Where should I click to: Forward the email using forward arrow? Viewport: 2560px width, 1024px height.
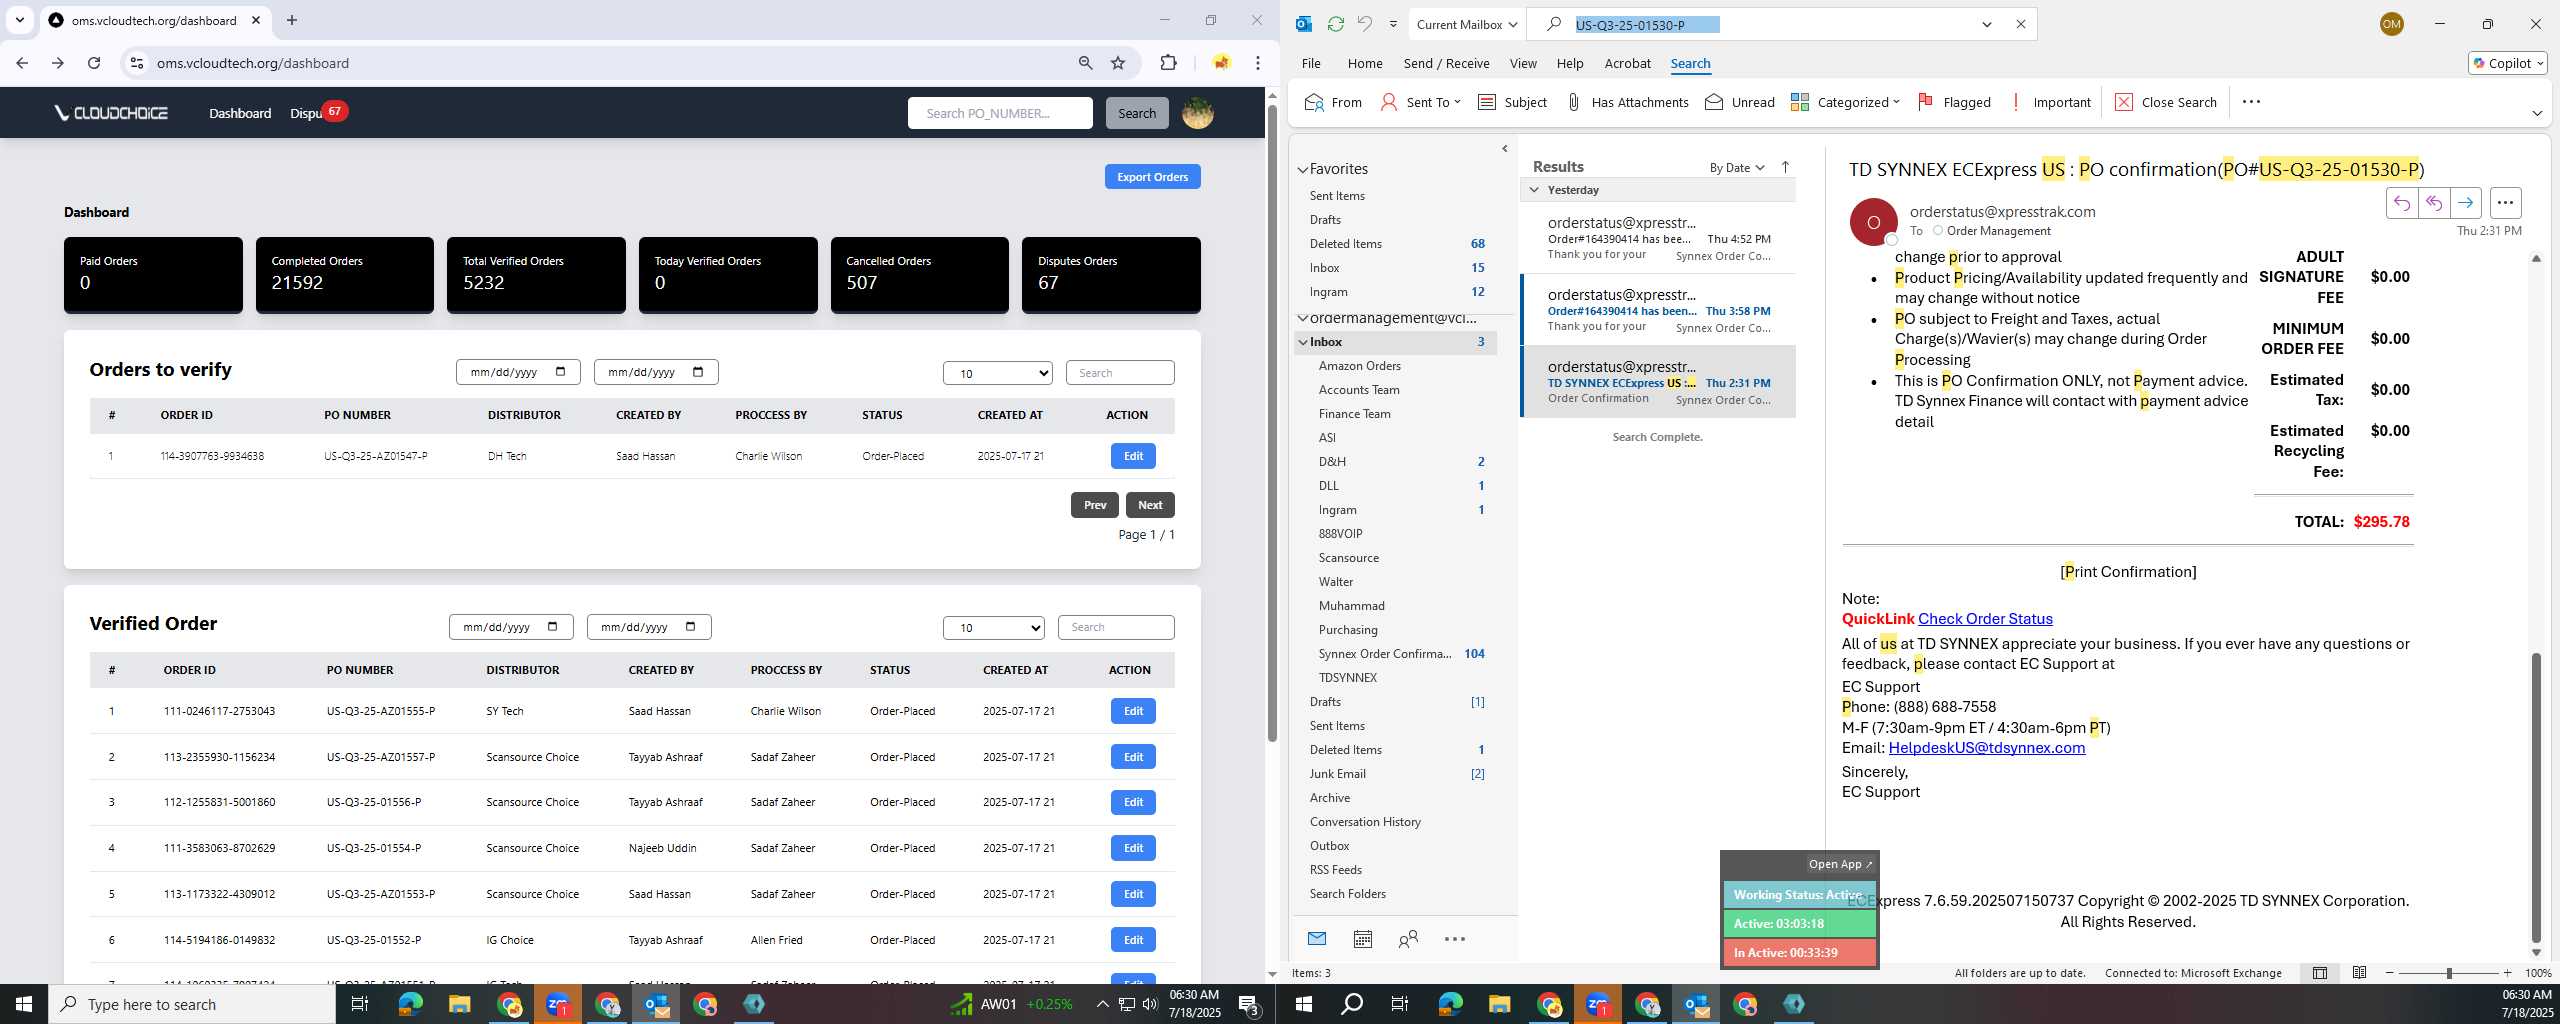click(x=2465, y=203)
